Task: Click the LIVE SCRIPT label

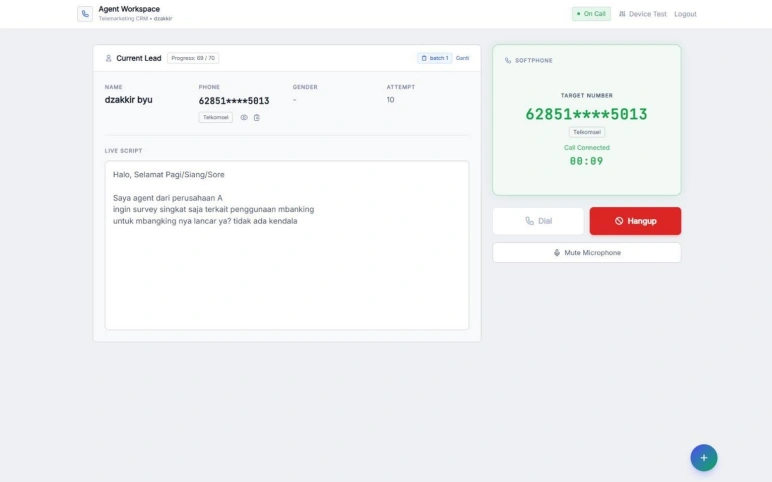Action: (x=123, y=151)
